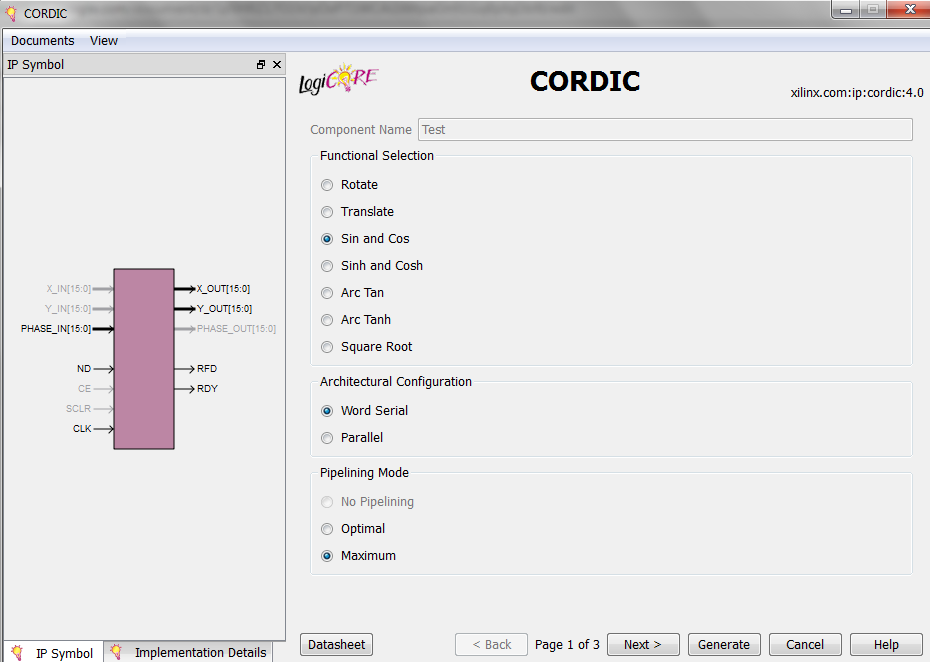Screen dimensions: 930x662
Task: Open the View menu
Action: [104, 41]
